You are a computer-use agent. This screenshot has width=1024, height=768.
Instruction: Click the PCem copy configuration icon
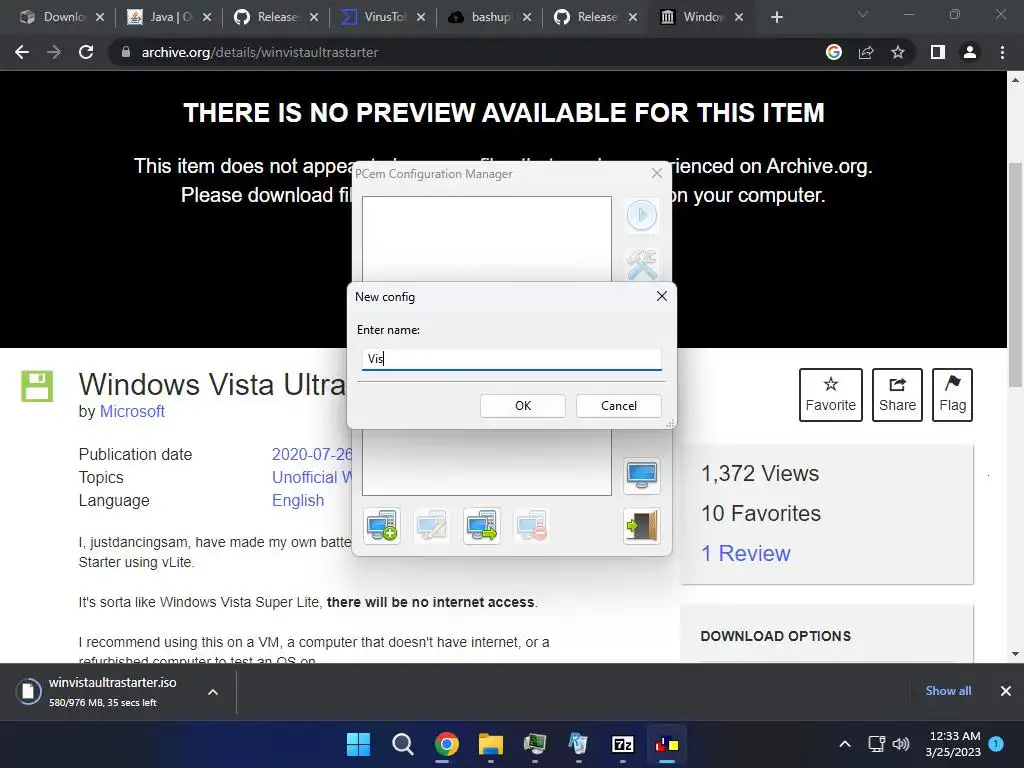click(481, 526)
